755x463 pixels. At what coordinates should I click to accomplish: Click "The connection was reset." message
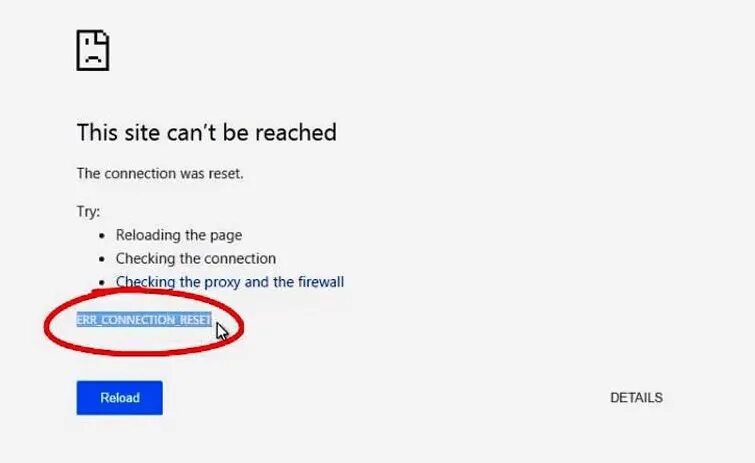[160, 173]
